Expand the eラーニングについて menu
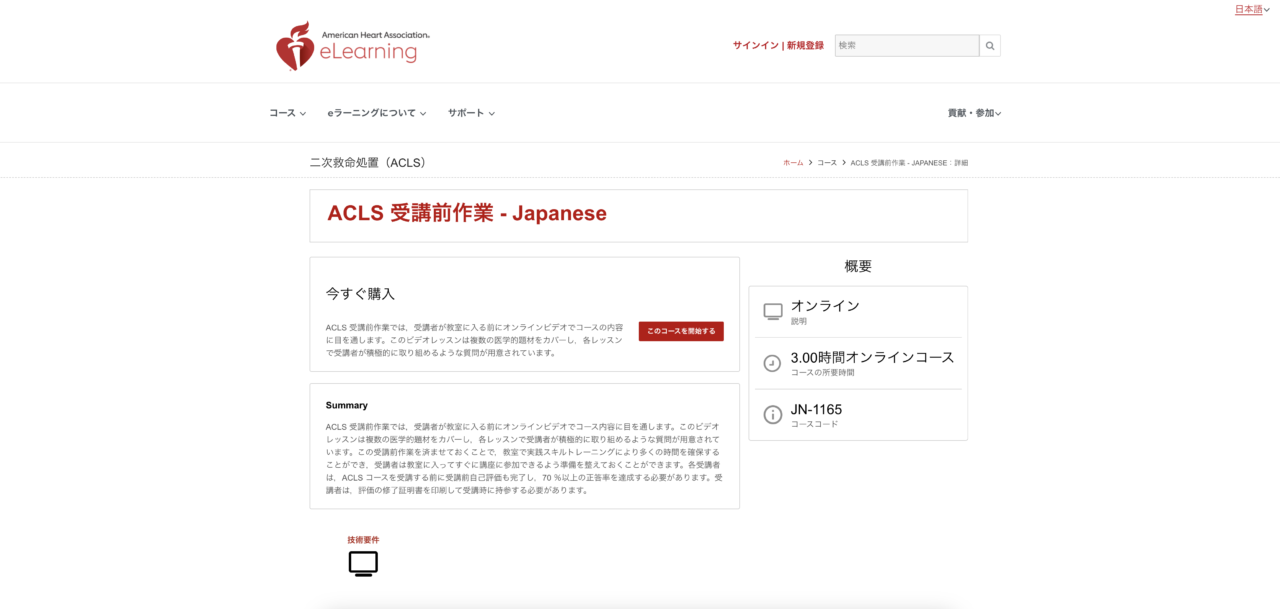Image resolution: width=1280 pixels, height=609 pixels. tap(377, 113)
